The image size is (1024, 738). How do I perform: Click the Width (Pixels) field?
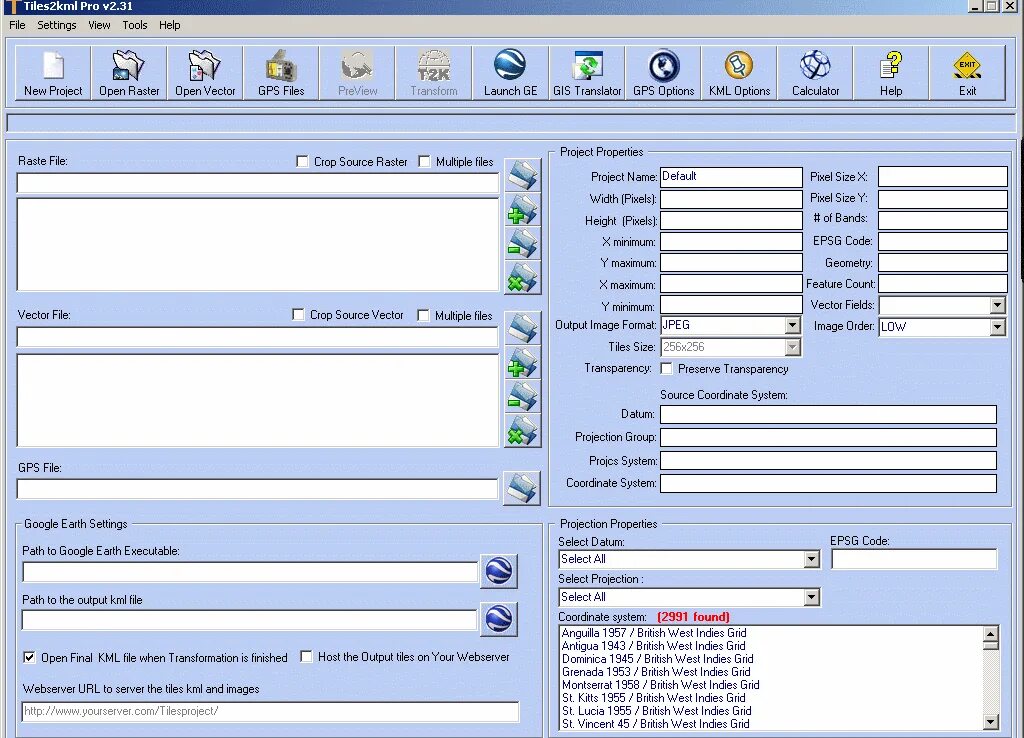pos(731,199)
